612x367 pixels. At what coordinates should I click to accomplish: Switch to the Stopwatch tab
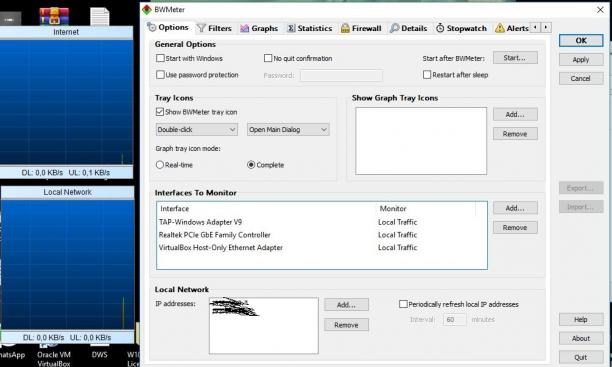pos(461,28)
